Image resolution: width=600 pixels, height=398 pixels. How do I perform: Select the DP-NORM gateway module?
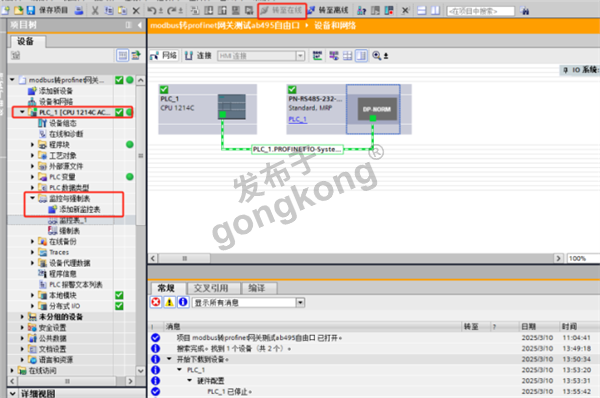click(373, 109)
